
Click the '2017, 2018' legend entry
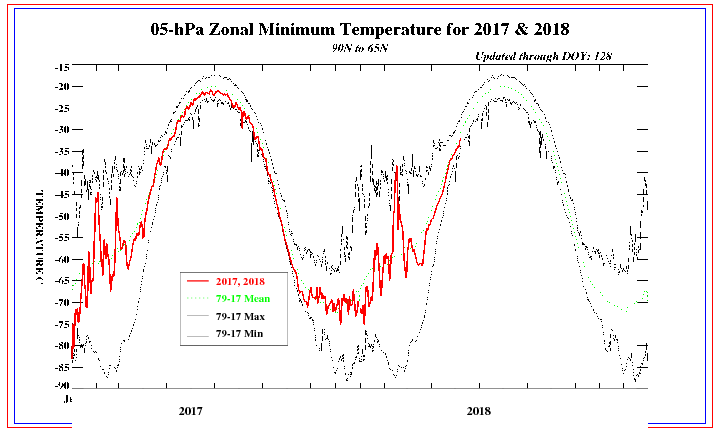[x=240, y=281]
